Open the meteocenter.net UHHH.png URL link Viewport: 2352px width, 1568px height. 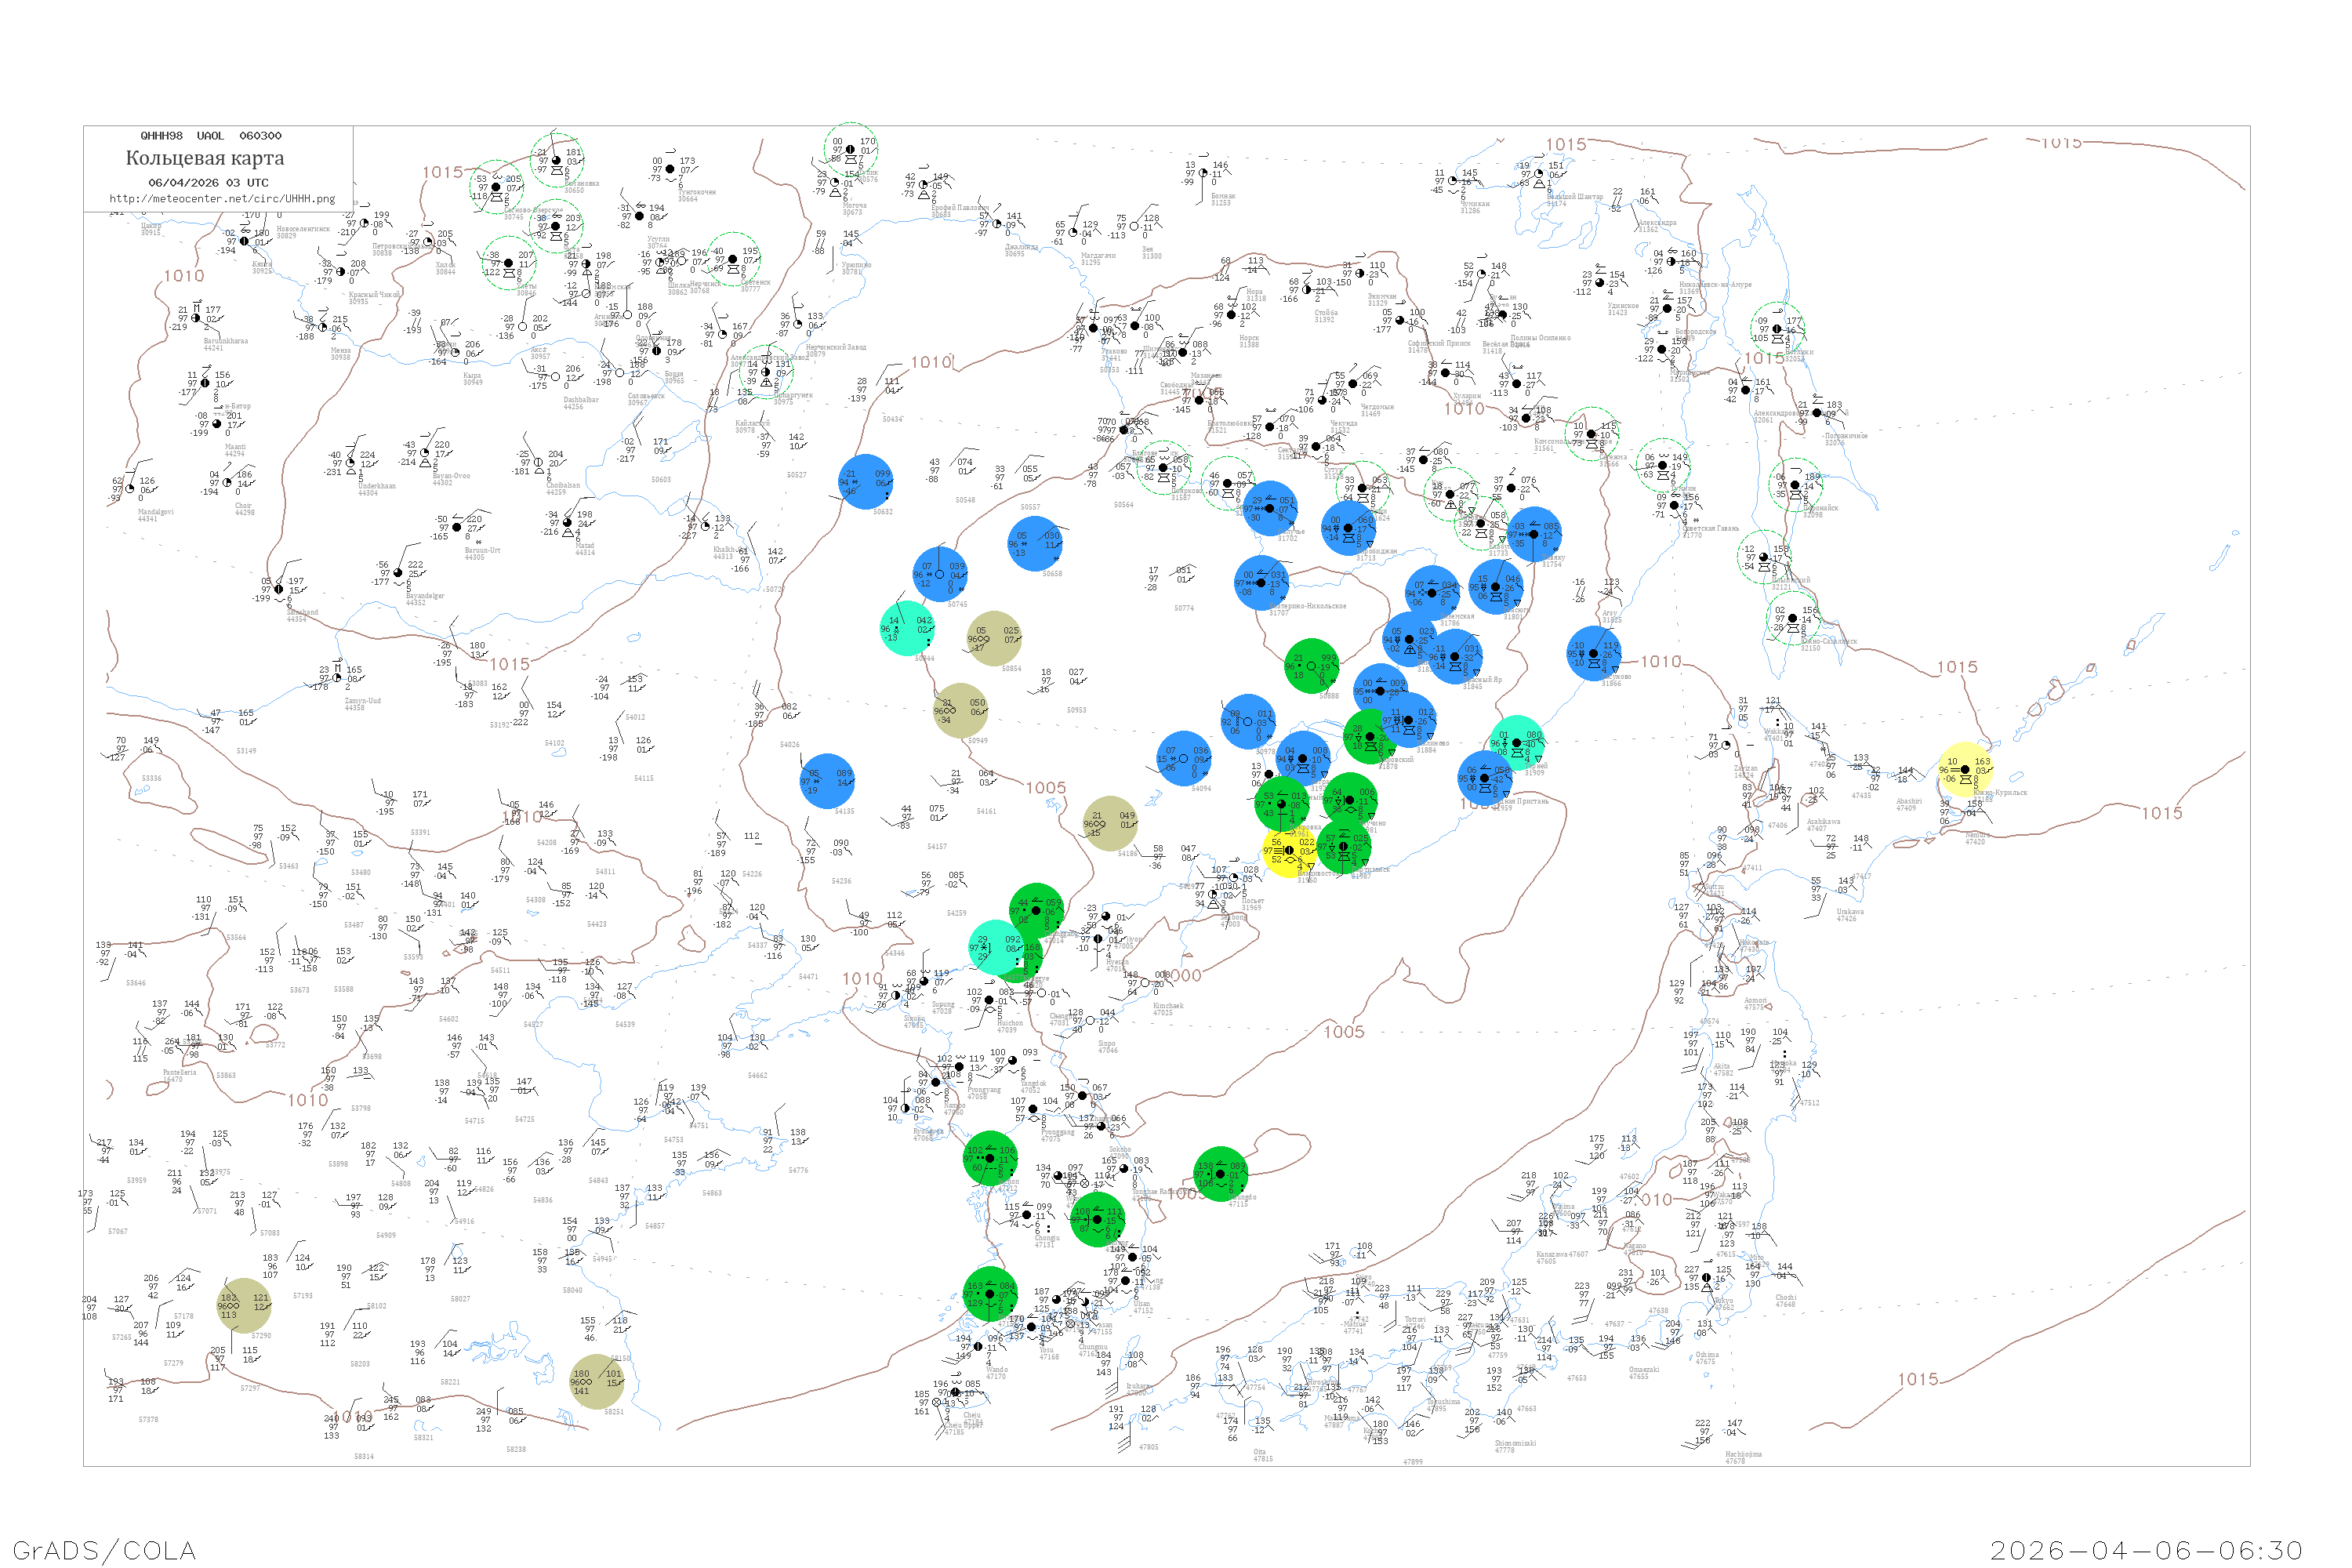pyautogui.click(x=222, y=198)
